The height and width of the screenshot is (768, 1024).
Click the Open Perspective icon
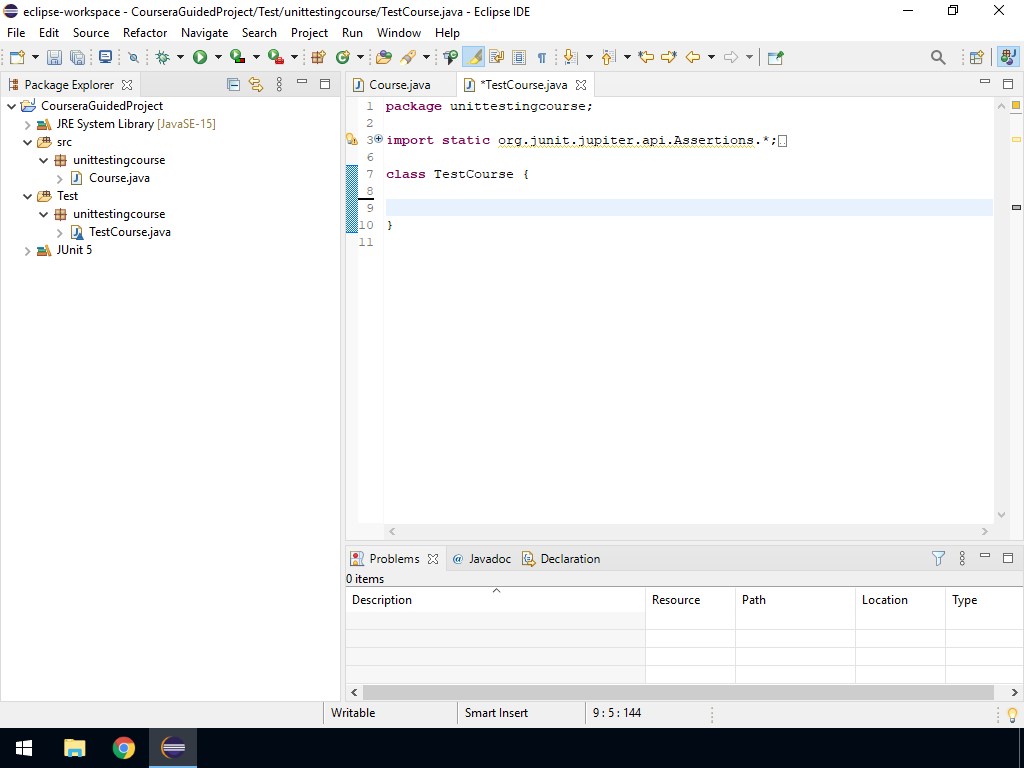point(977,58)
